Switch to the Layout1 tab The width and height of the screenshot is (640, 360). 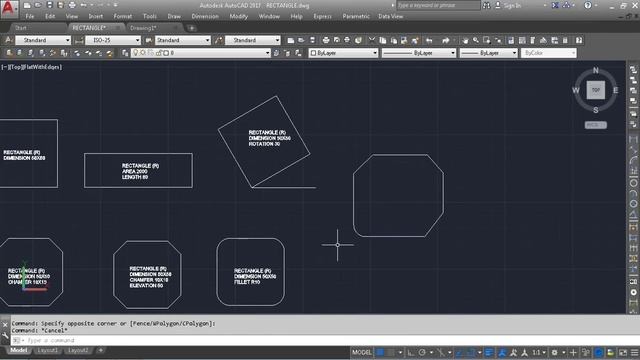tap(48, 350)
